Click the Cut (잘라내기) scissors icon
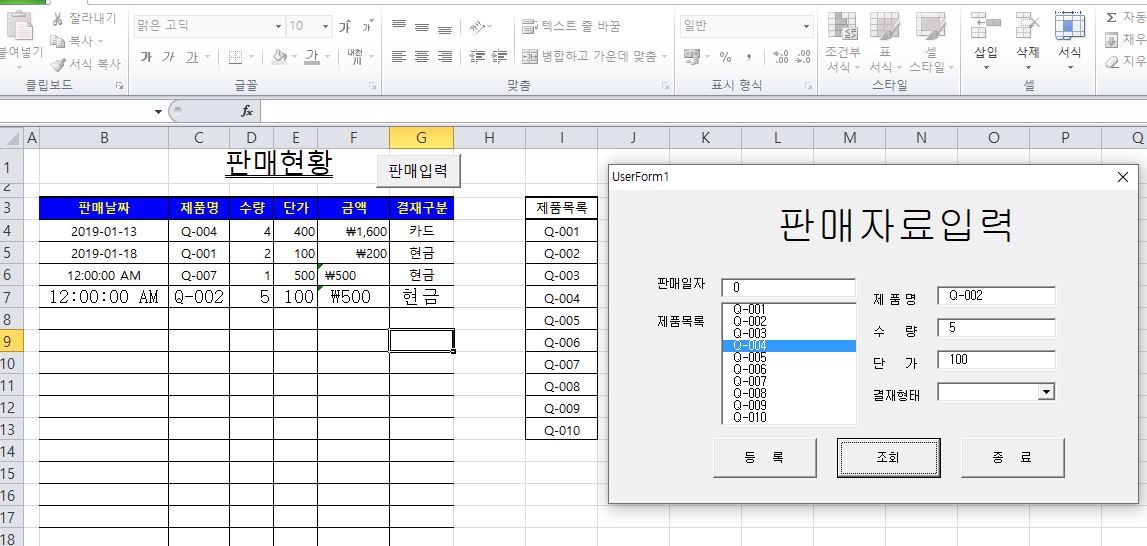 [x=58, y=19]
